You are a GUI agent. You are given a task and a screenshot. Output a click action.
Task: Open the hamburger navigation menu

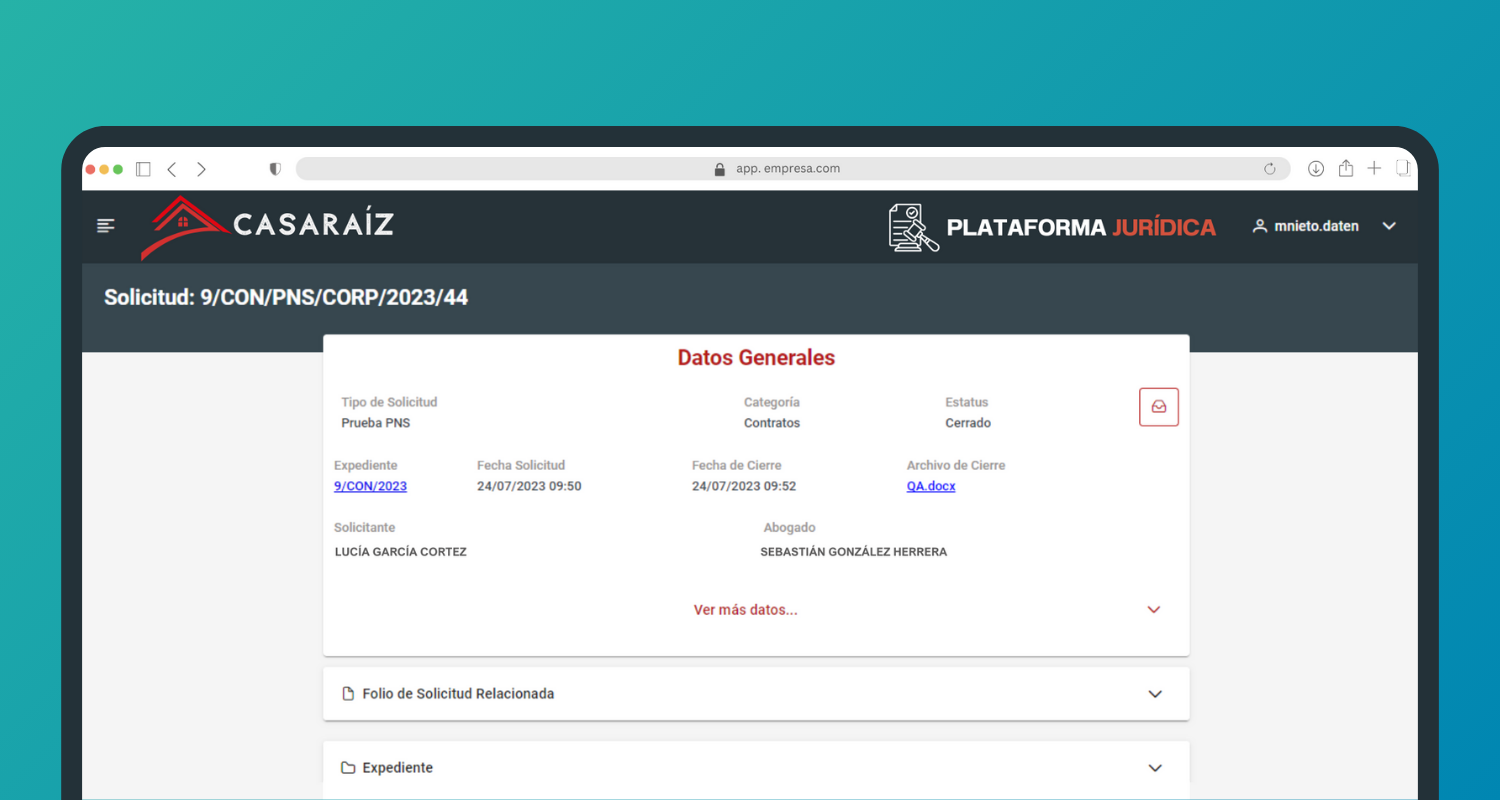pos(106,226)
